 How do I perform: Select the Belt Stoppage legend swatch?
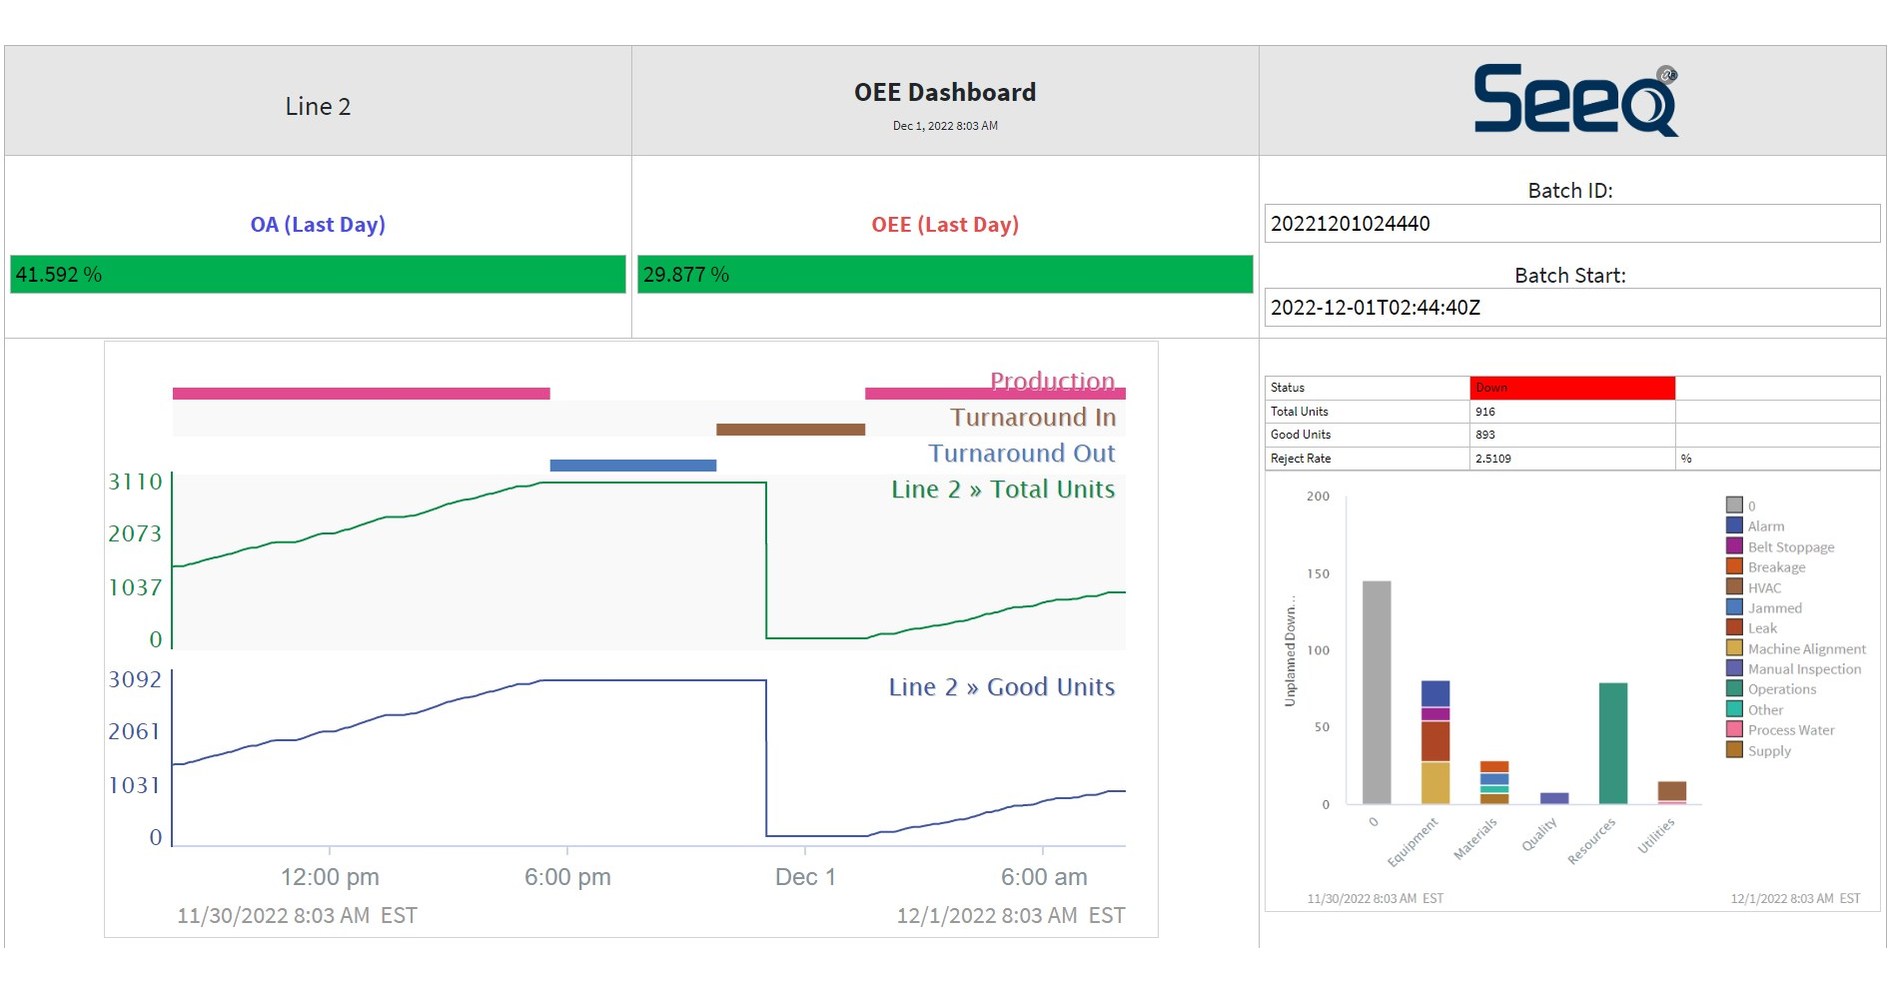pyautogui.click(x=1734, y=547)
